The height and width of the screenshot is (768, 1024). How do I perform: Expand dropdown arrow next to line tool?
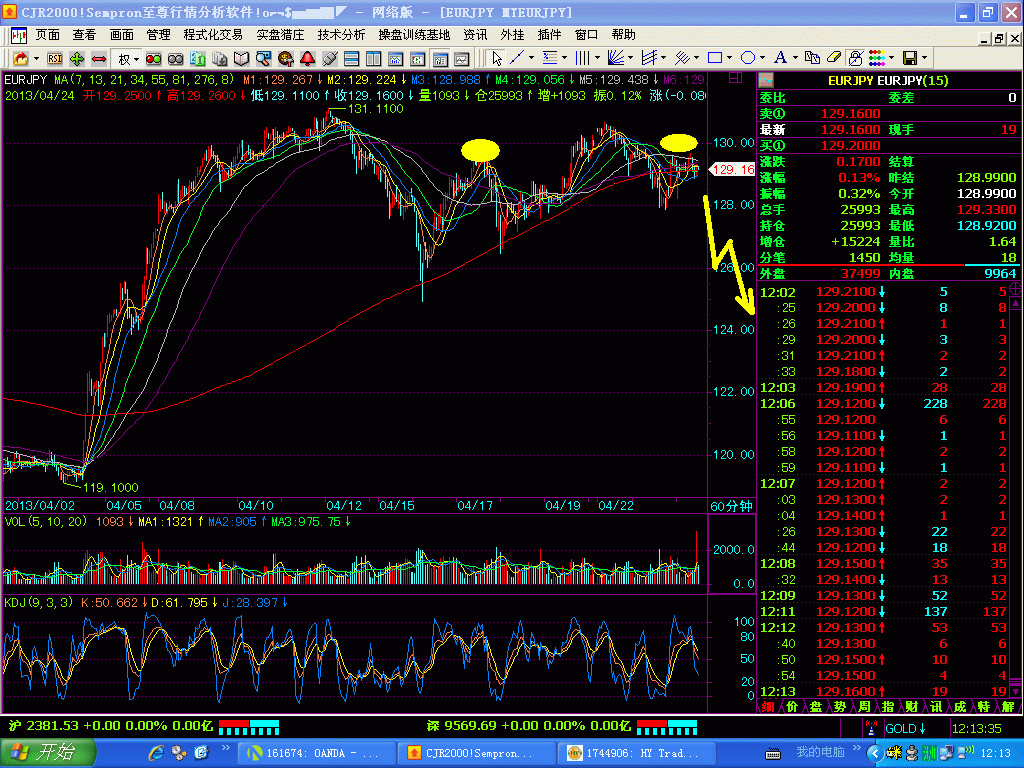point(531,58)
